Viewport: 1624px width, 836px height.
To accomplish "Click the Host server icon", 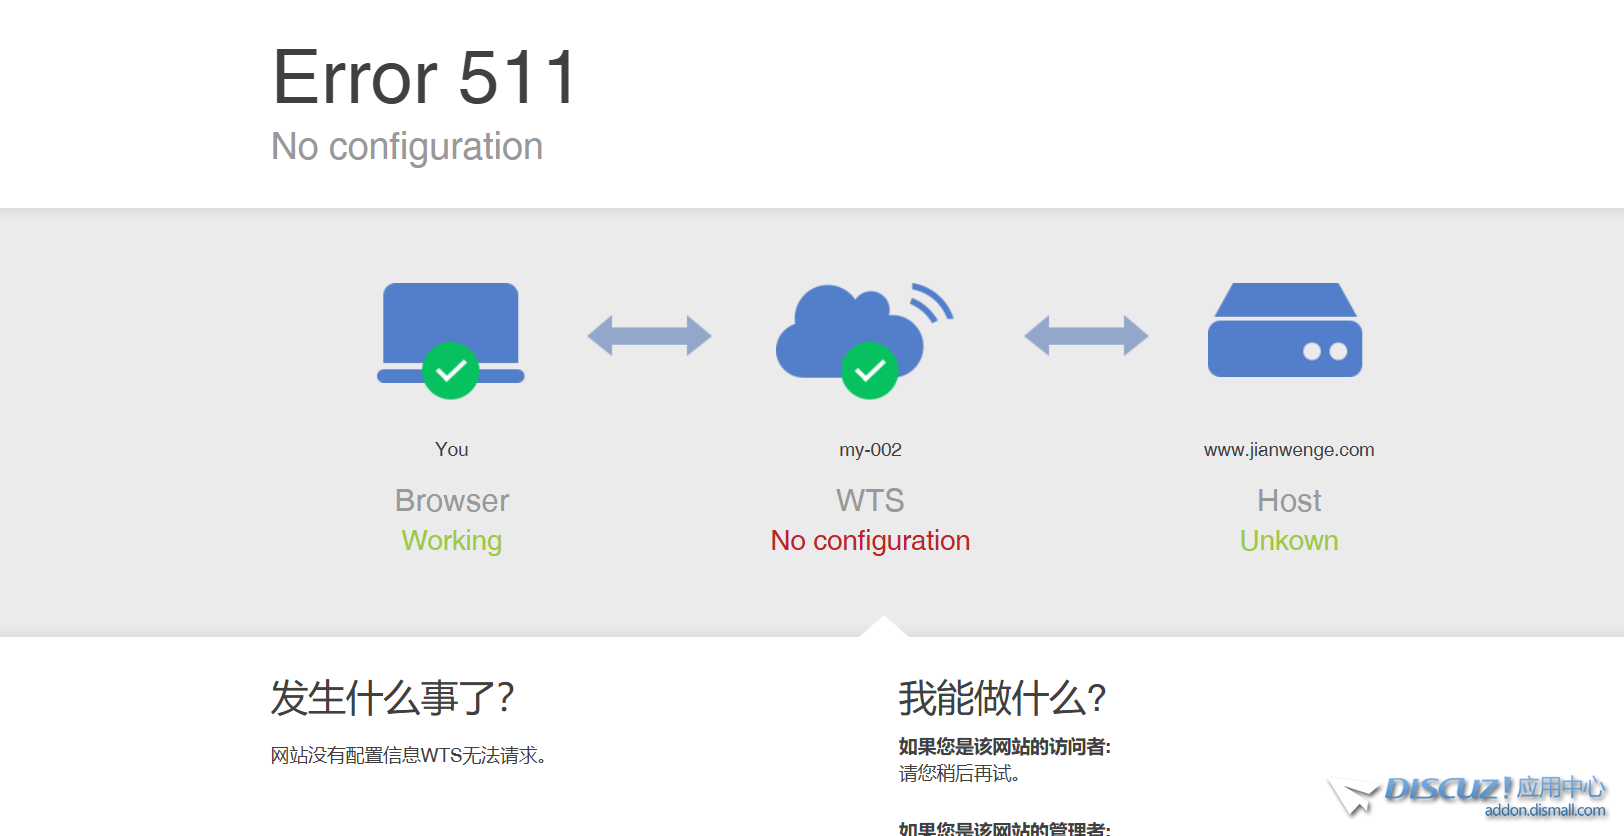I will point(1285,331).
